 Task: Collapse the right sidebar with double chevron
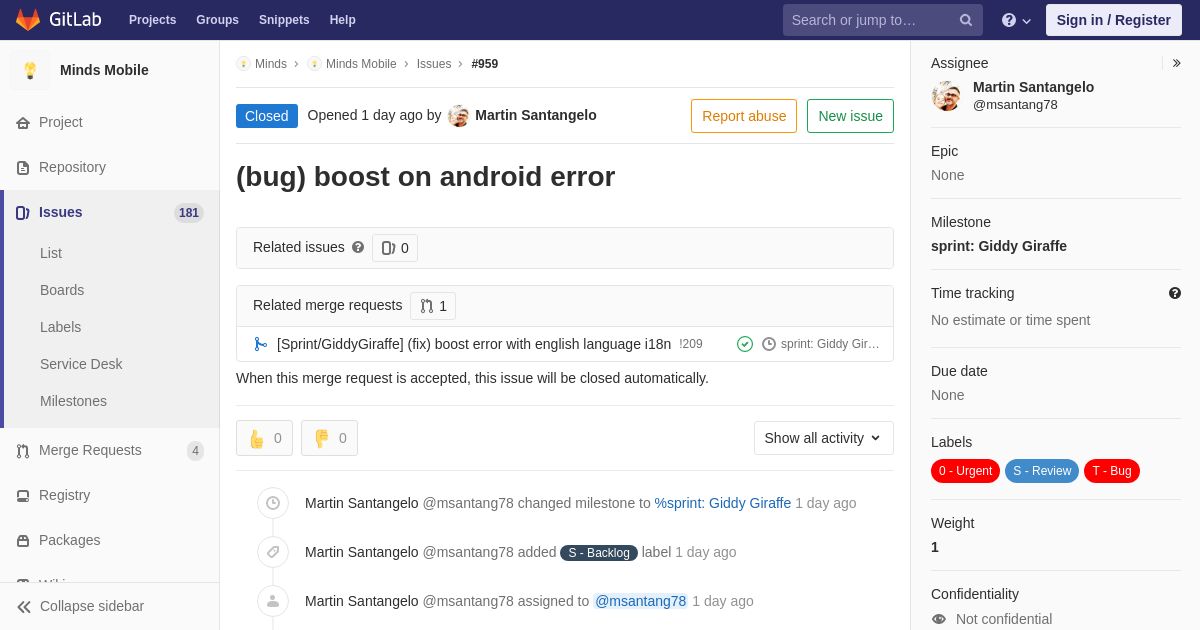click(1176, 63)
